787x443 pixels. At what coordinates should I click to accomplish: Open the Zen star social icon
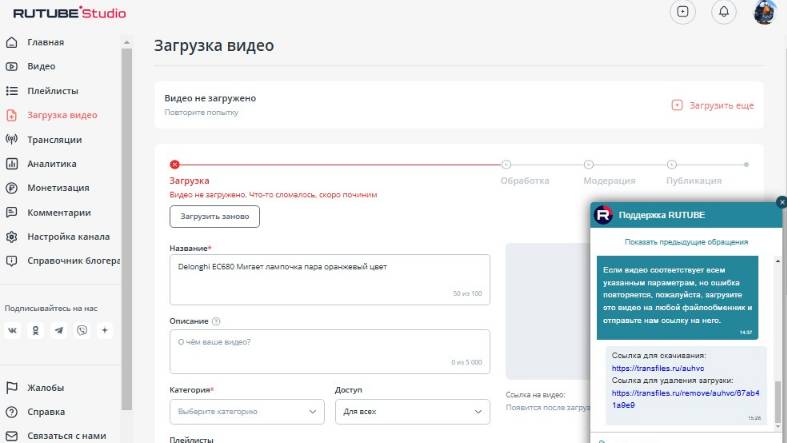tap(105, 330)
